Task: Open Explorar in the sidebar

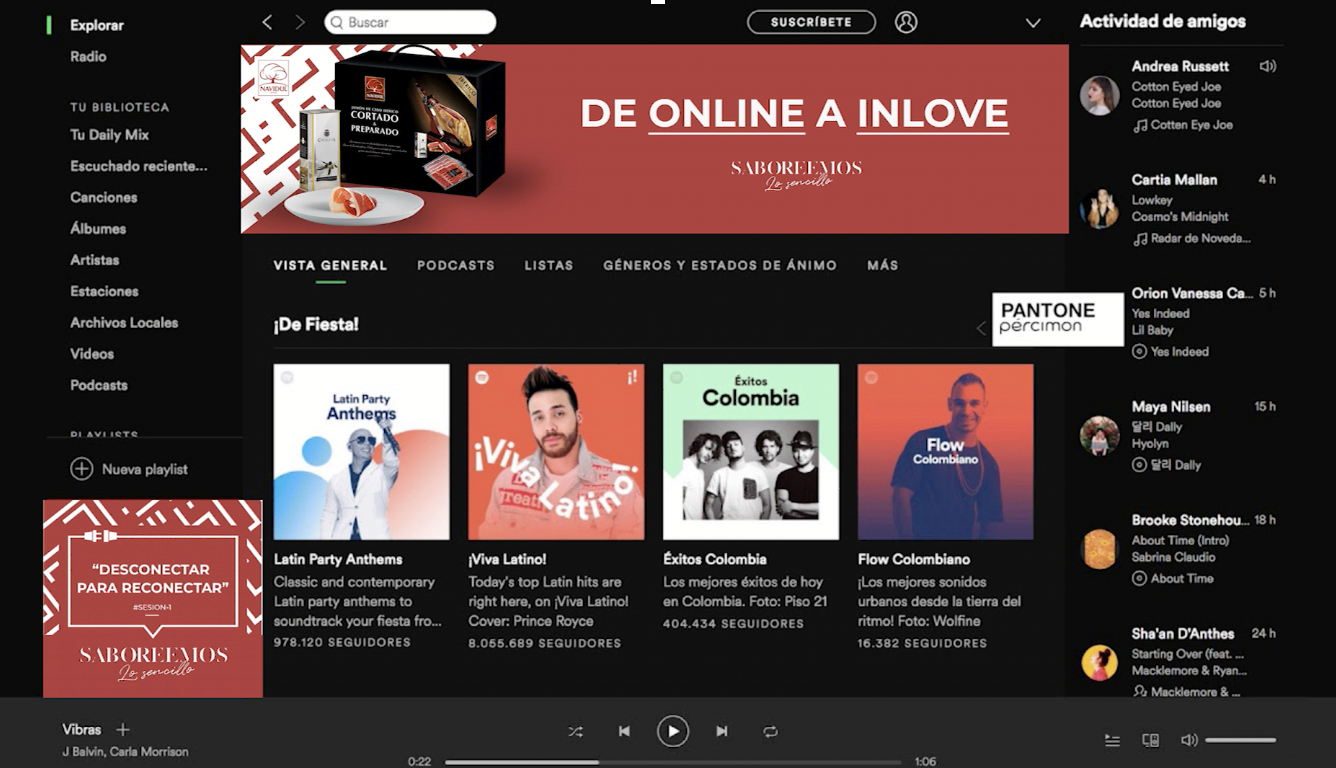Action: pyautogui.click(x=97, y=25)
